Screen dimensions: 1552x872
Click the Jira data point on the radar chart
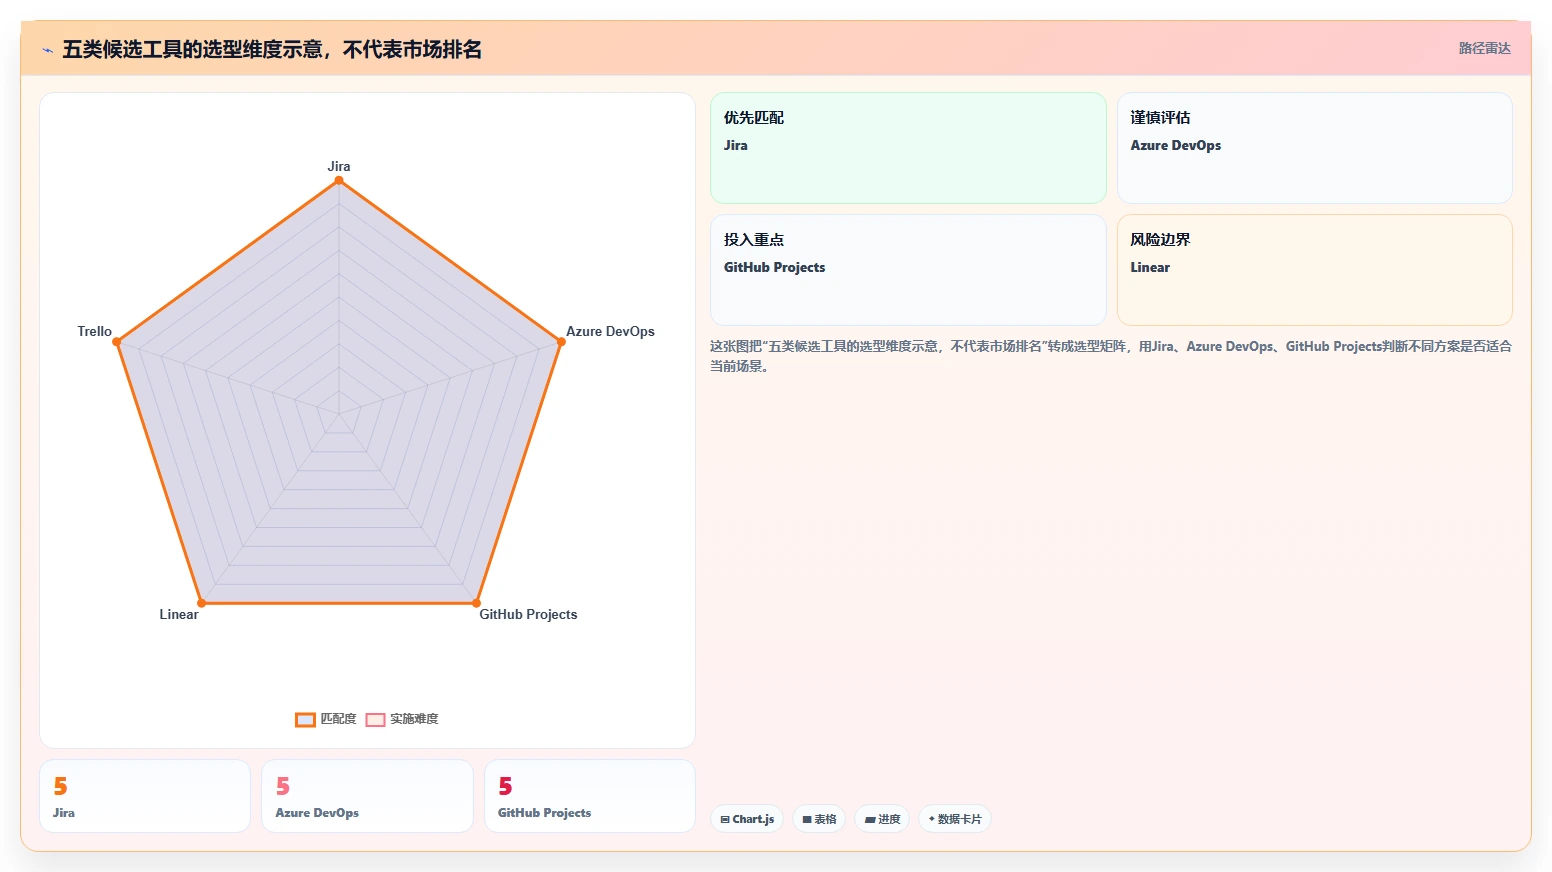pyautogui.click(x=339, y=181)
